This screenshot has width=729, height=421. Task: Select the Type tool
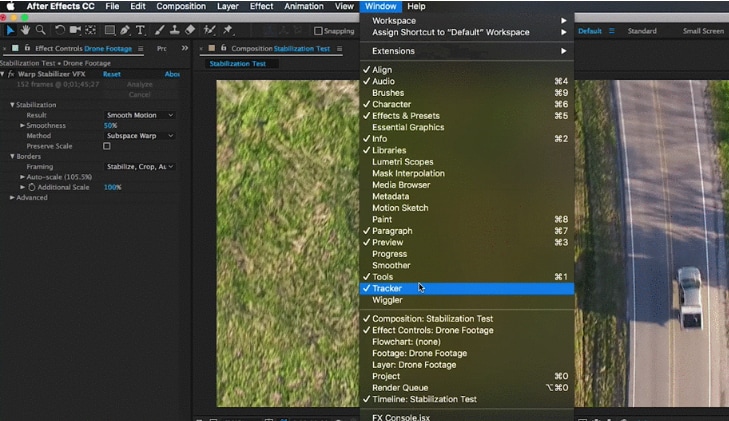(140, 30)
